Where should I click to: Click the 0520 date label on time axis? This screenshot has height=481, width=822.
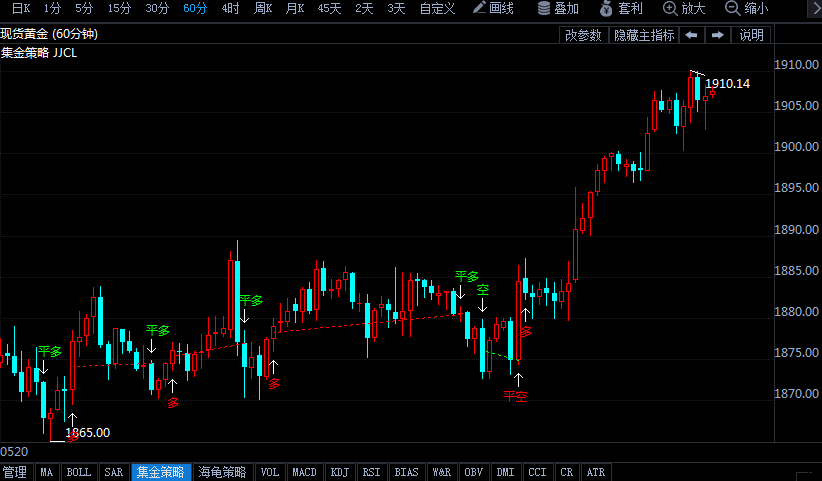(14, 452)
